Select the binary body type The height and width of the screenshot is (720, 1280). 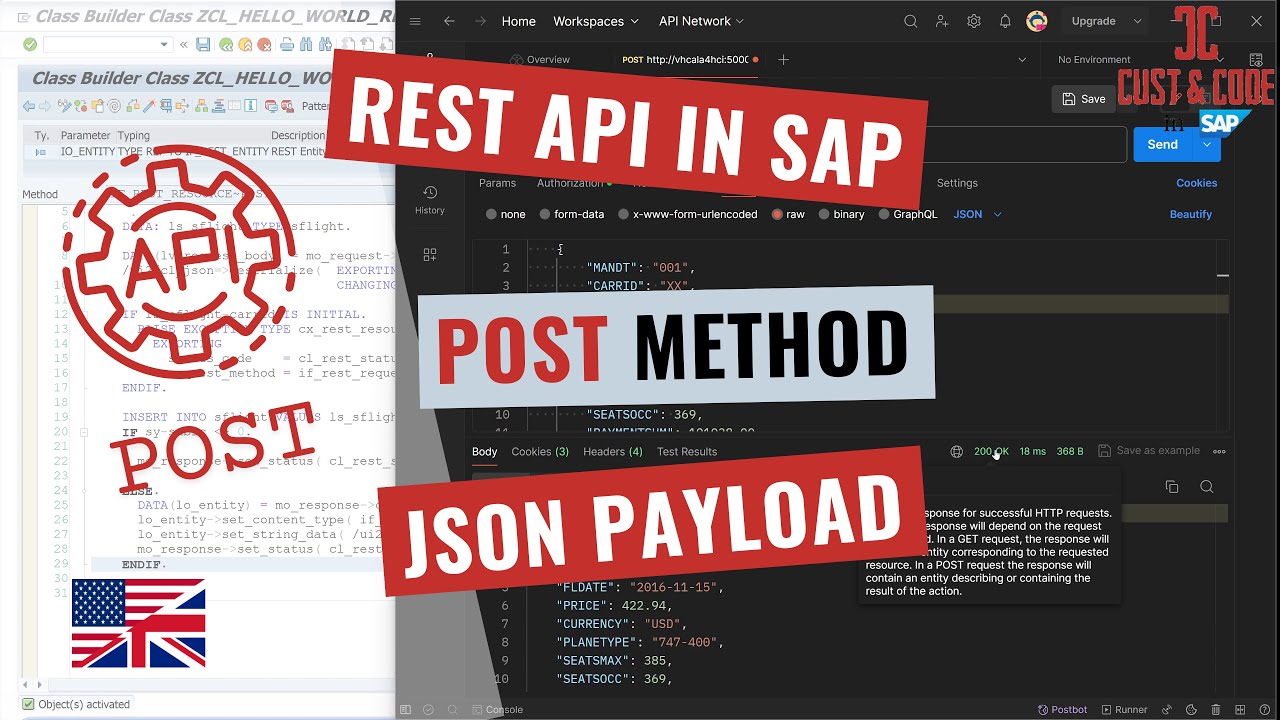pos(841,214)
